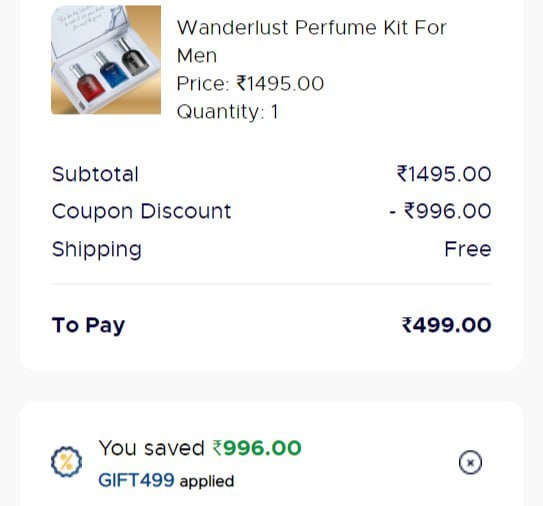Image resolution: width=543 pixels, height=506 pixels.
Task: Click the You saved ₹996.00 message
Action: (x=200, y=448)
